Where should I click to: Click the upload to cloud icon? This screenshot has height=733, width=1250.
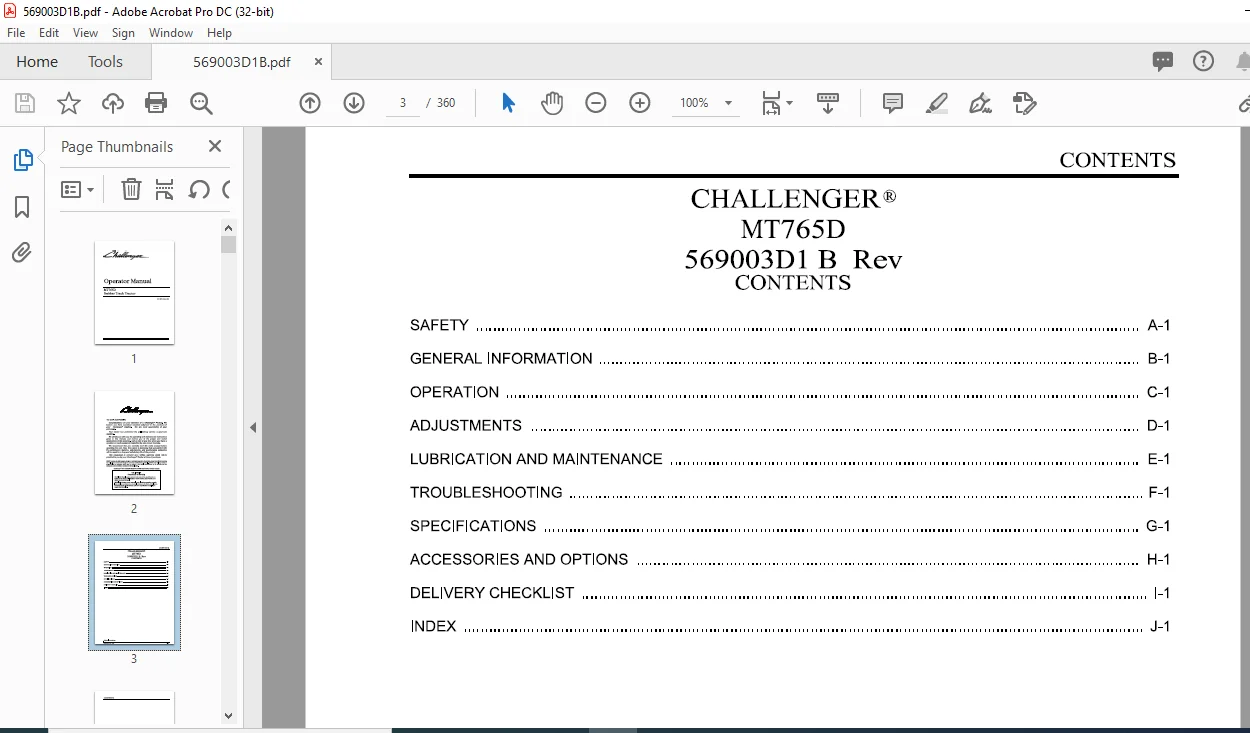113,103
